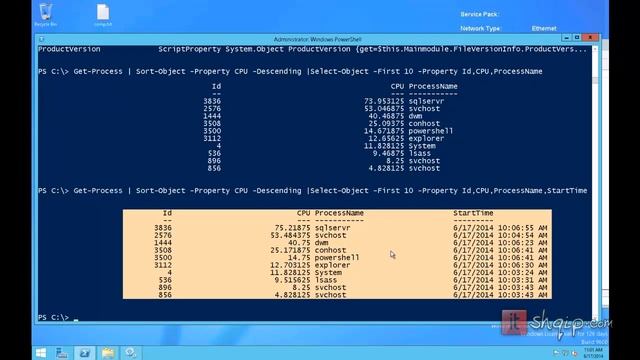The height and width of the screenshot is (360, 640).
Task: Open the Windows Start button
Action: (x=41, y=353)
